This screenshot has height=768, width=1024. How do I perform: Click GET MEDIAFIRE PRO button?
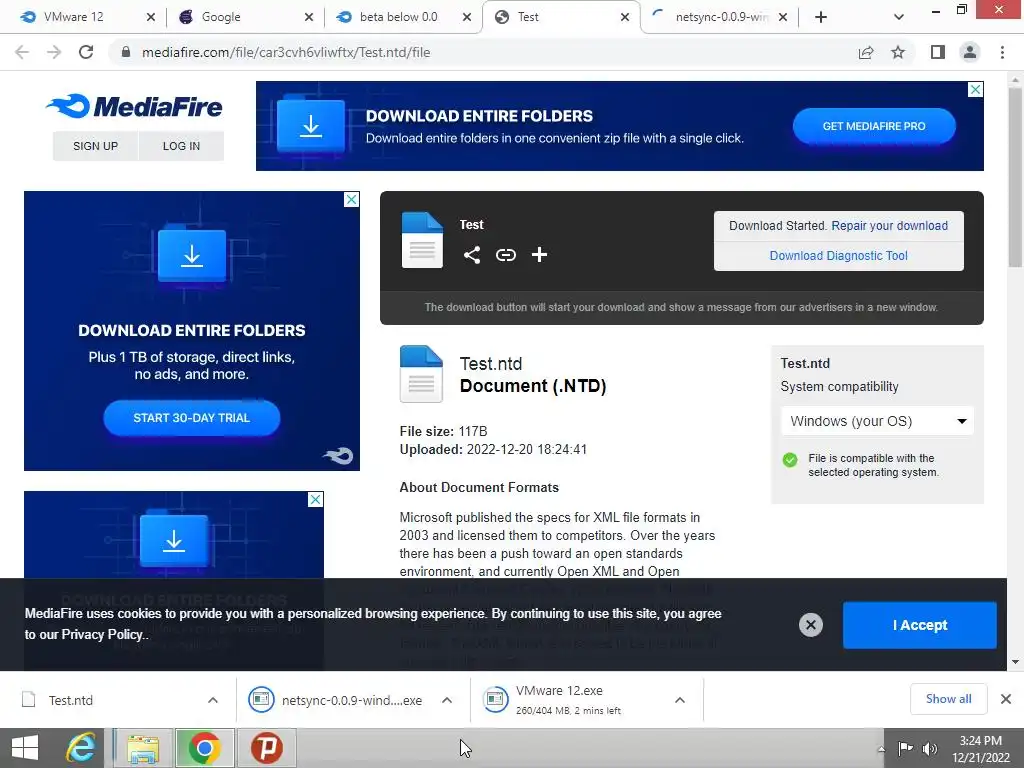coord(874,126)
